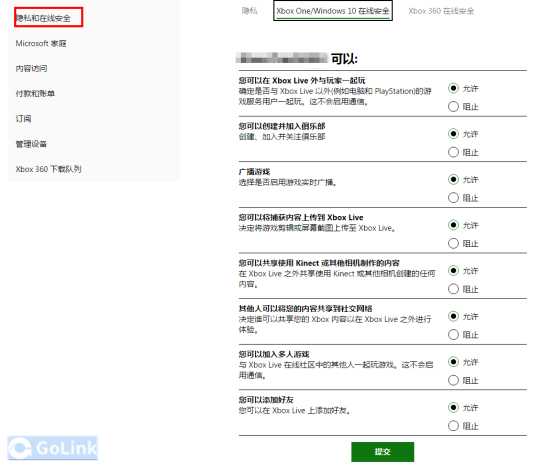
Task: Click the 可以: section title
Action: point(344,59)
